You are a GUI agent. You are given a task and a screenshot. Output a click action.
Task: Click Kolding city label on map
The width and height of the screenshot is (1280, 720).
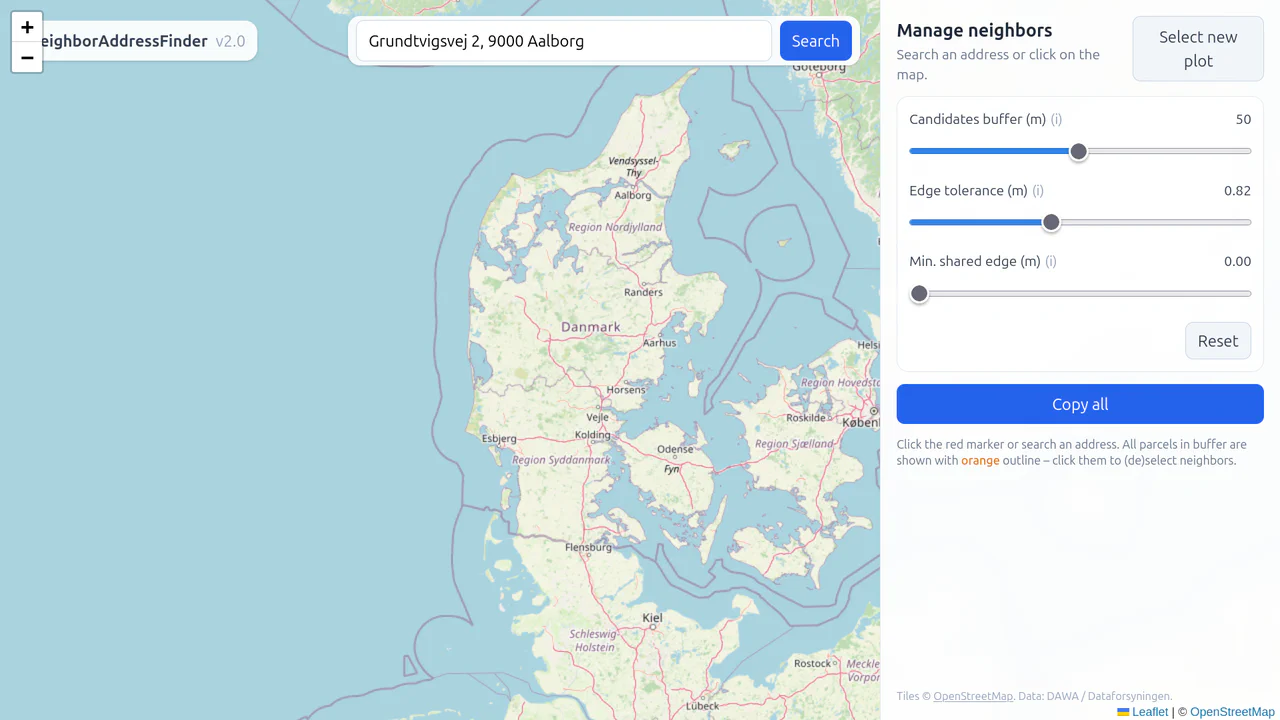click(593, 435)
